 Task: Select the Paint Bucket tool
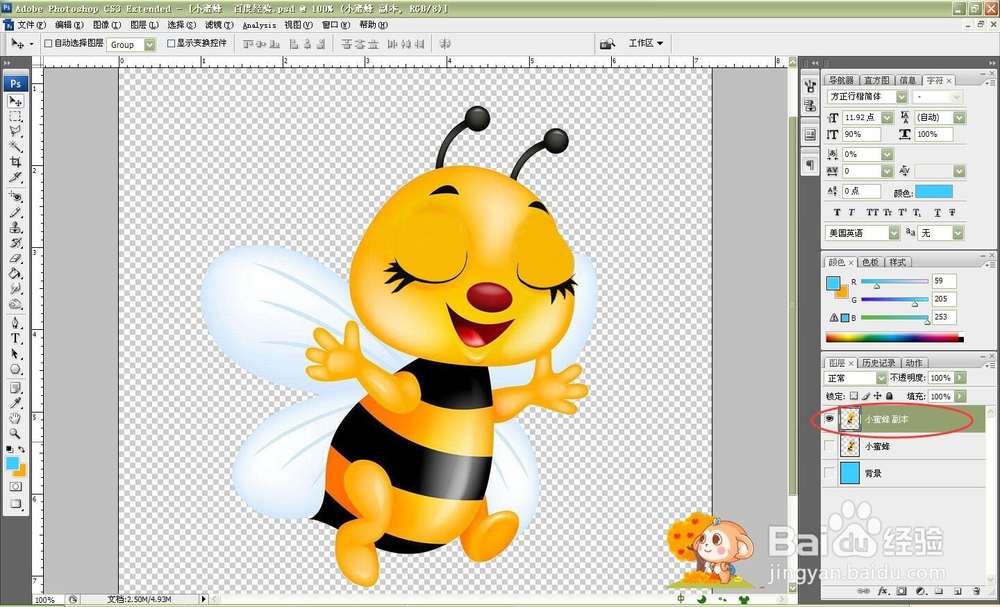(15, 274)
